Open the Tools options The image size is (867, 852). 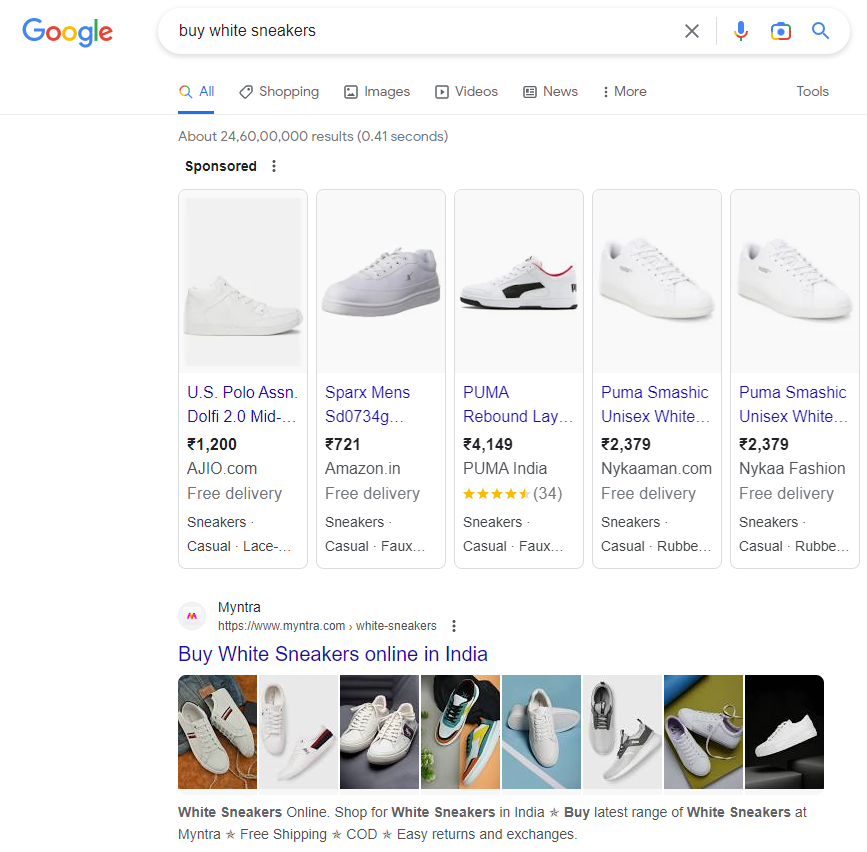812,91
